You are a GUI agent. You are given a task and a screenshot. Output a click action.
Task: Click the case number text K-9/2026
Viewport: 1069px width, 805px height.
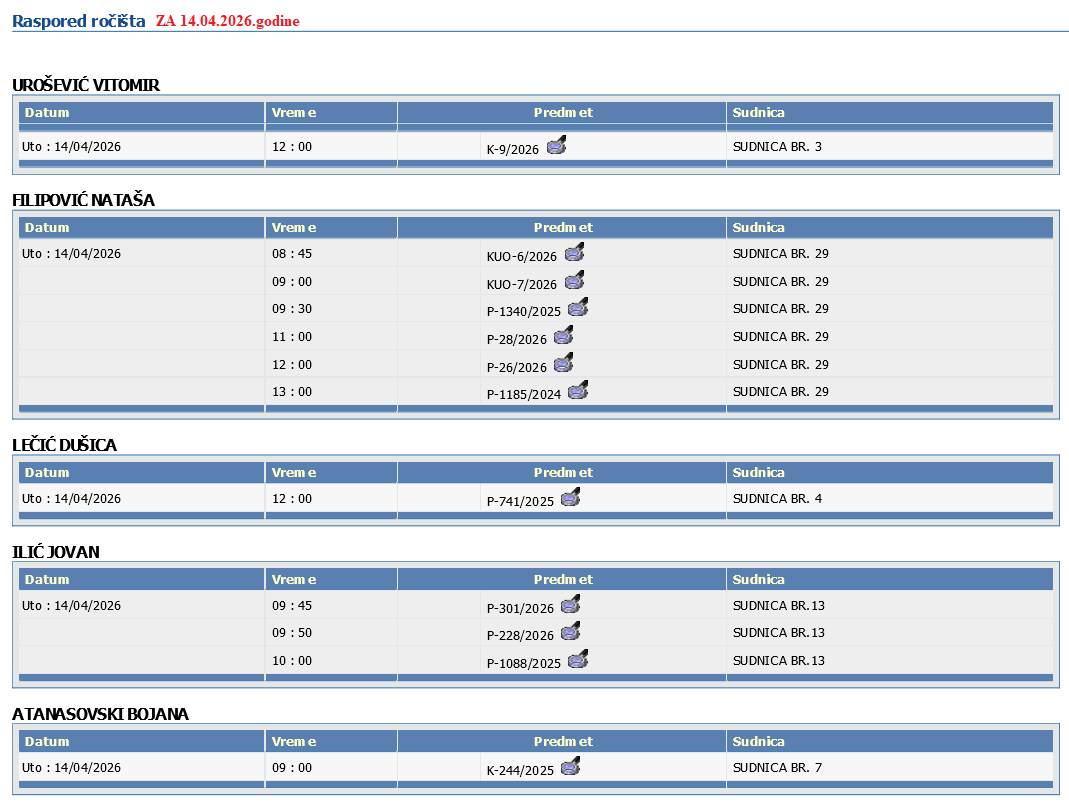(512, 150)
